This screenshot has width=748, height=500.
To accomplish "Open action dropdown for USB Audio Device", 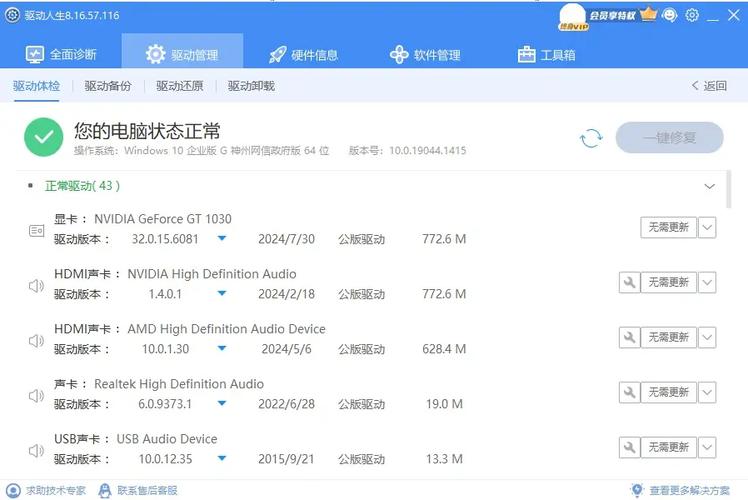I will (x=707, y=448).
